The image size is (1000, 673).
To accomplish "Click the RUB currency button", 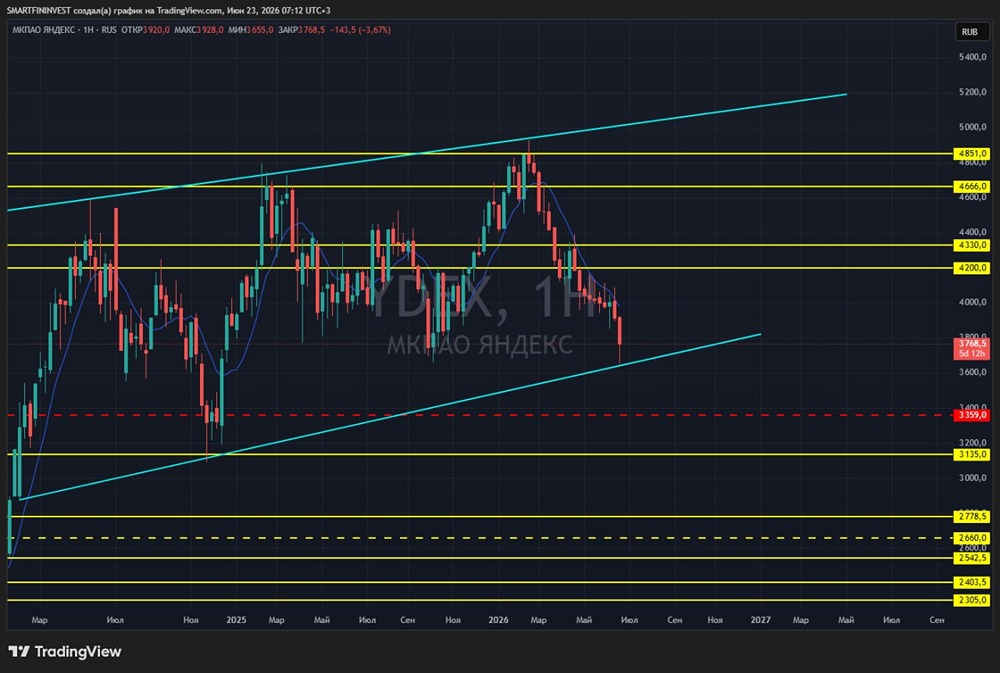I will point(970,32).
